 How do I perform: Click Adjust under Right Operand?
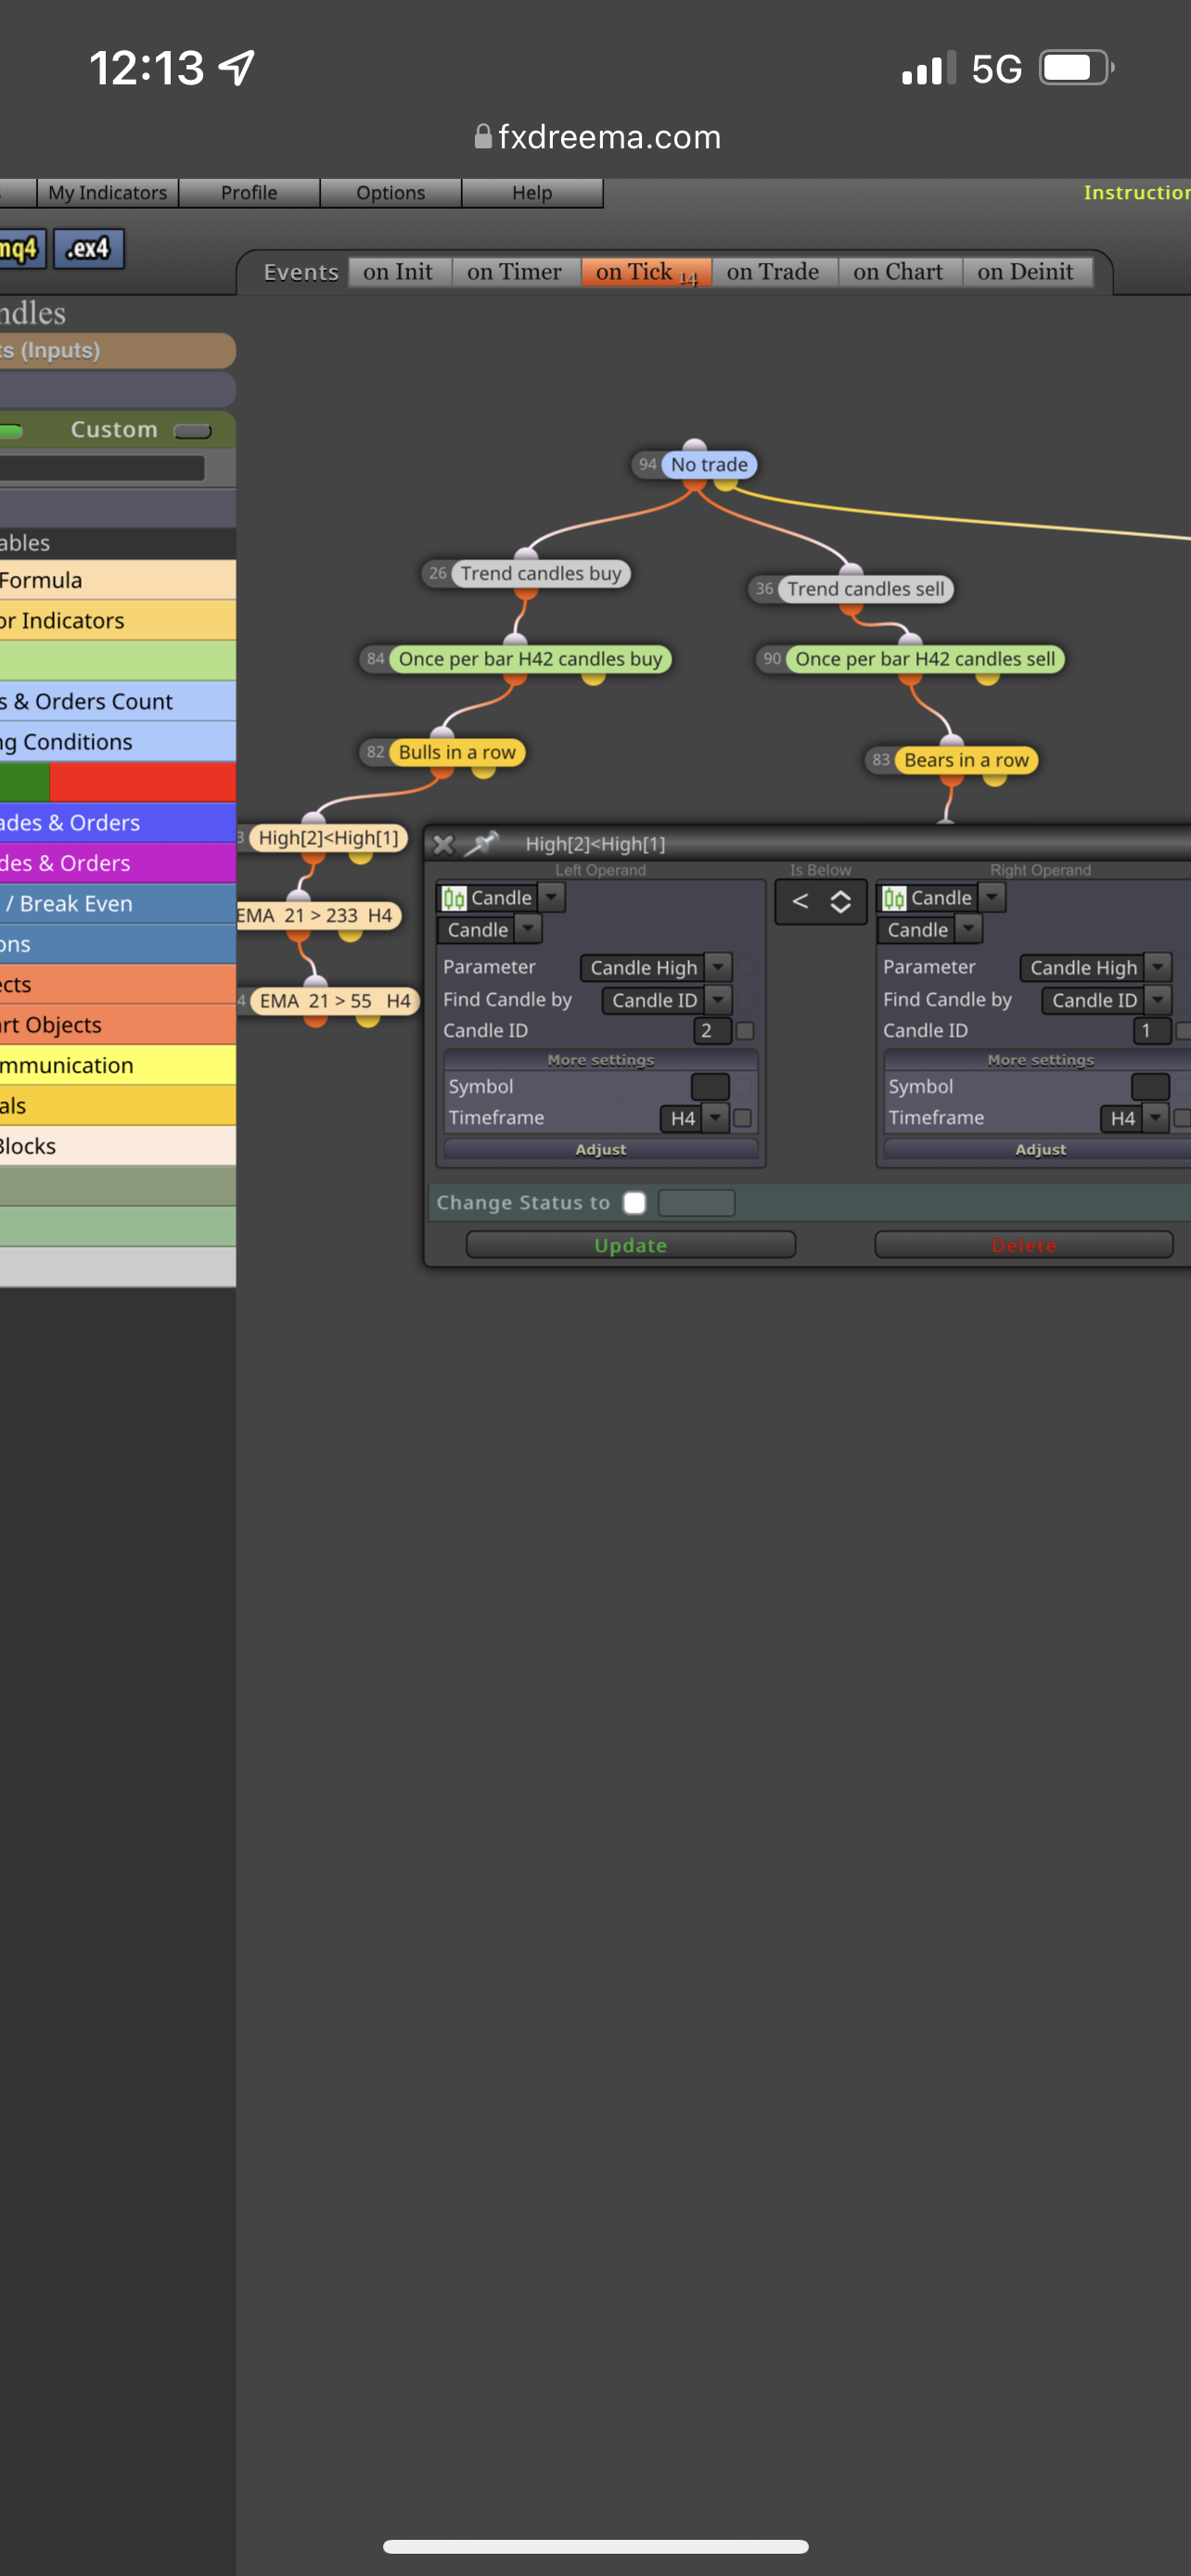click(x=1040, y=1150)
